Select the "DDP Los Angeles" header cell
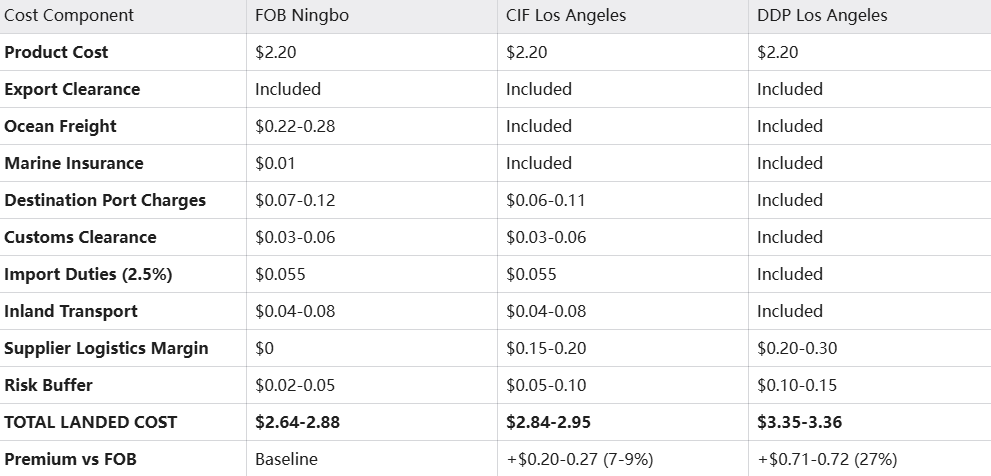The image size is (991, 476). click(822, 16)
